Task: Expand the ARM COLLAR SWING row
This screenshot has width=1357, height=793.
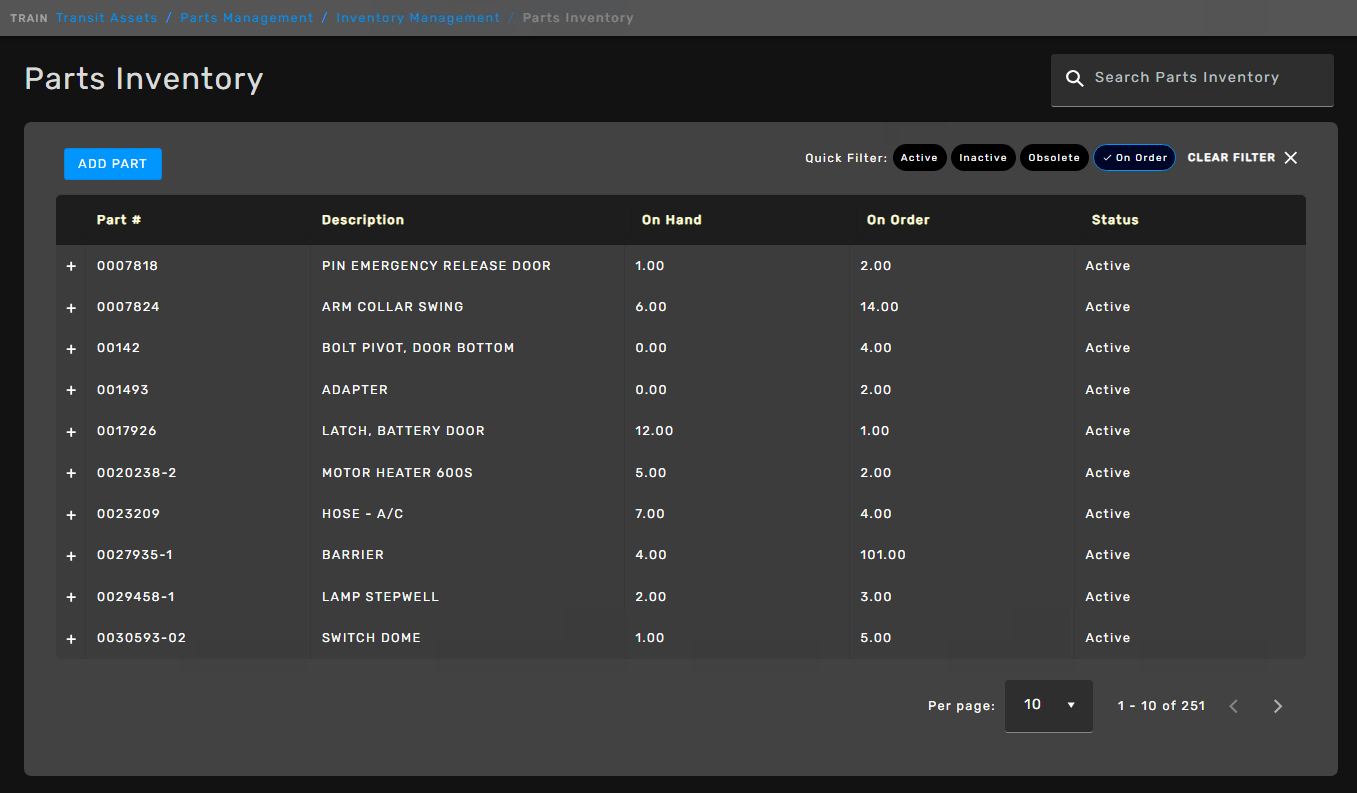Action: click(x=71, y=308)
